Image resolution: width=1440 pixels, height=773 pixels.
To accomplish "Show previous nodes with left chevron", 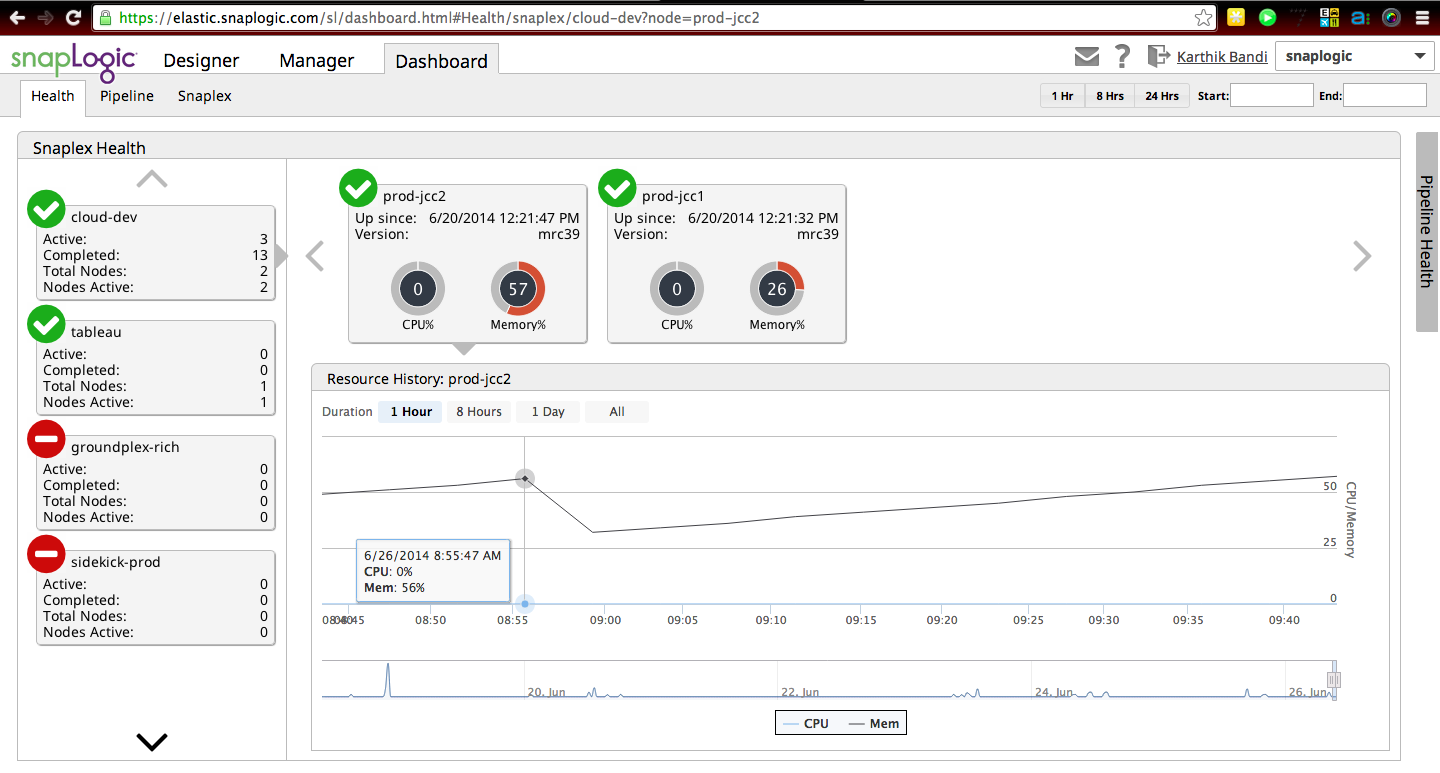I will point(315,256).
